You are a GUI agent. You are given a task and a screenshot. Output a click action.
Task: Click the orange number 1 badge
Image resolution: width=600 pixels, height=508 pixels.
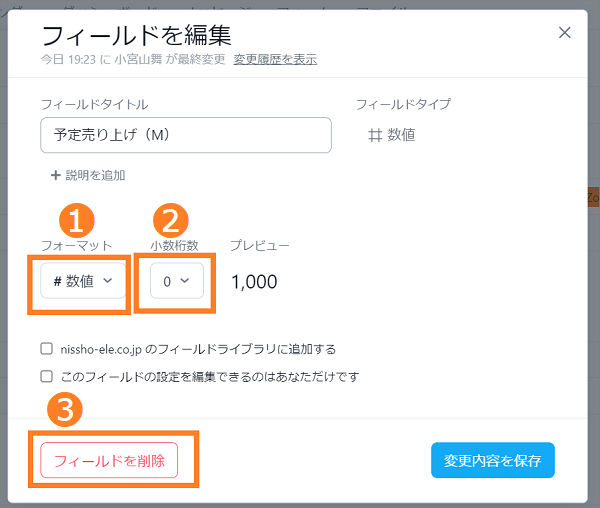pyautogui.click(x=77, y=221)
